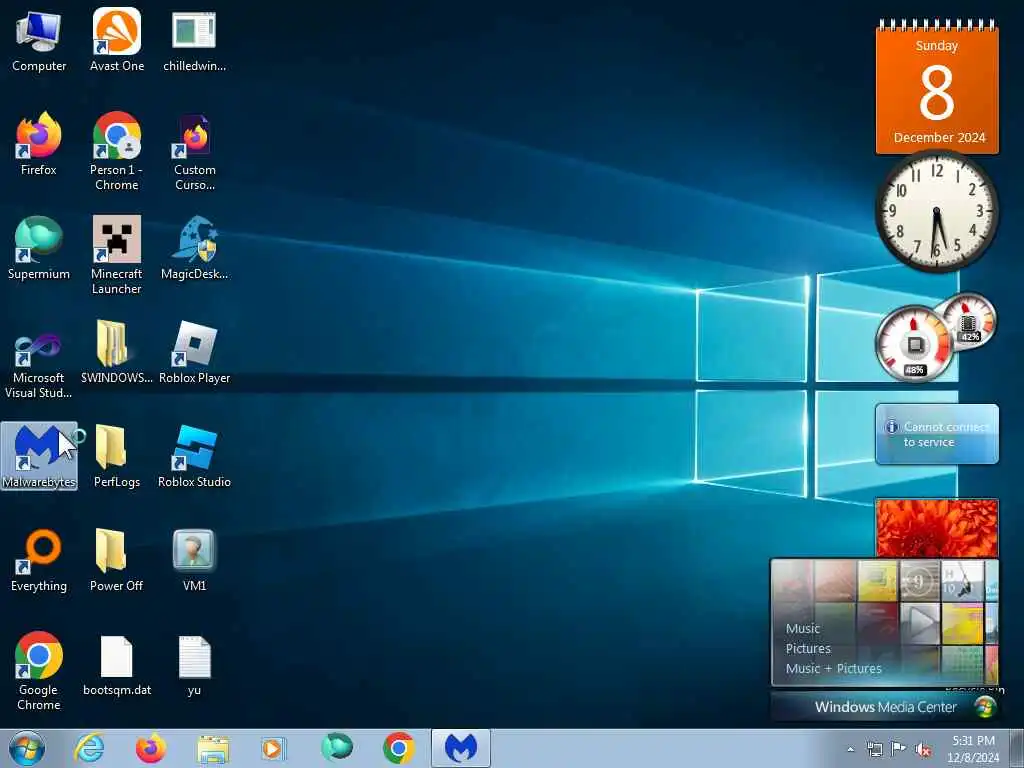Launch Avast One from the desktop
The height and width of the screenshot is (768, 1024).
tap(117, 41)
